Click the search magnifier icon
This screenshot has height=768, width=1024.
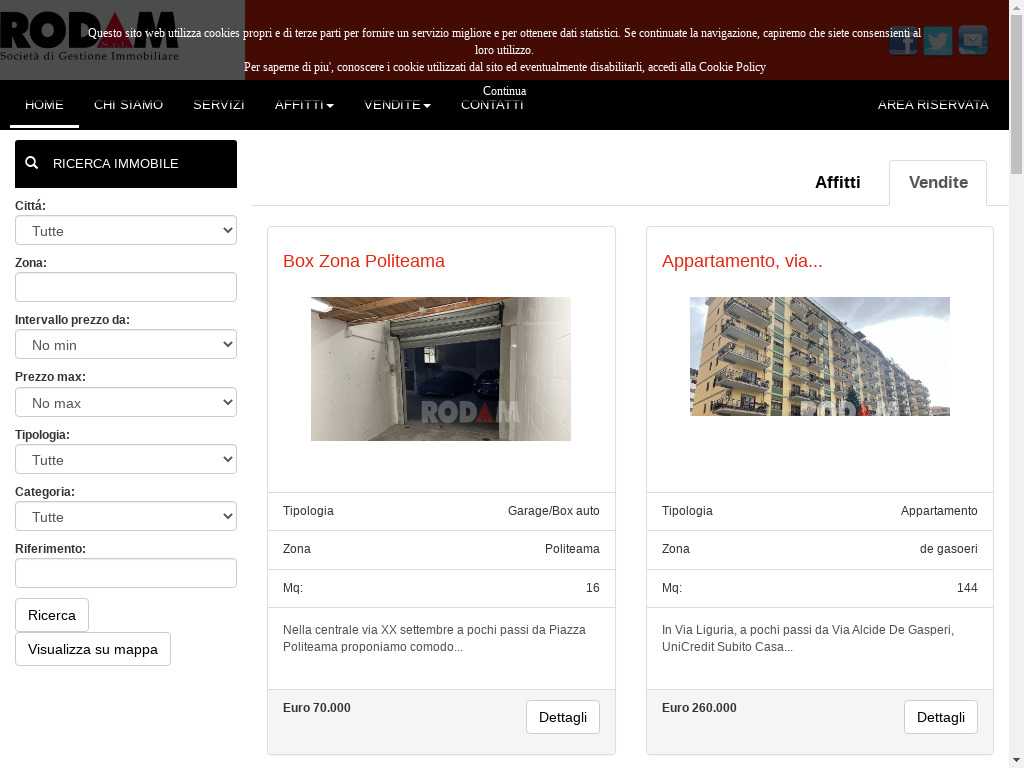[31, 163]
